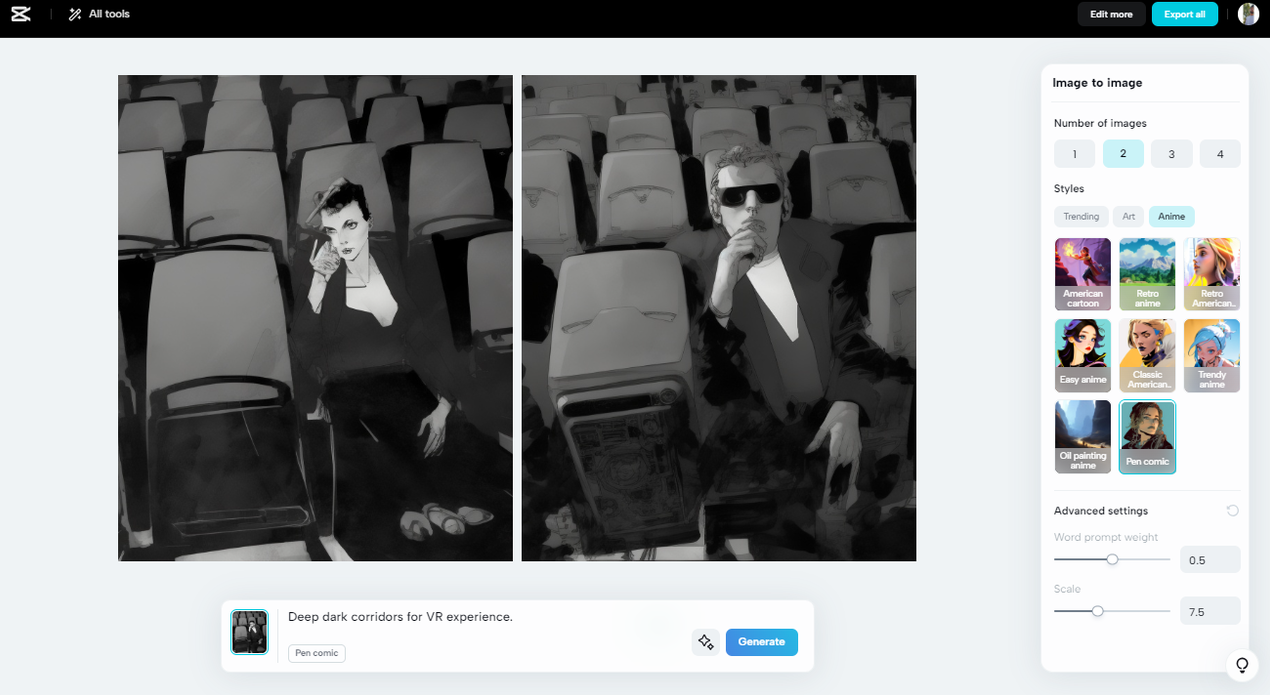Set number of images to 3
The height and width of the screenshot is (695, 1270).
(1172, 154)
